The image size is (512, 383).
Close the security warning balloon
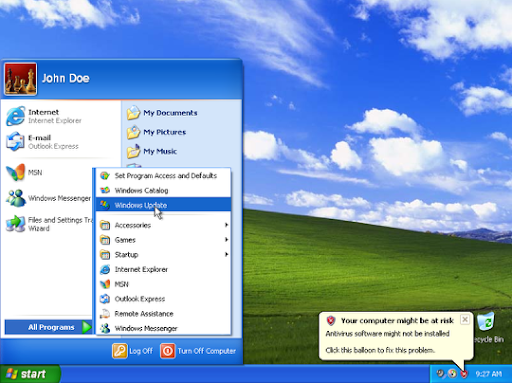[465, 320]
